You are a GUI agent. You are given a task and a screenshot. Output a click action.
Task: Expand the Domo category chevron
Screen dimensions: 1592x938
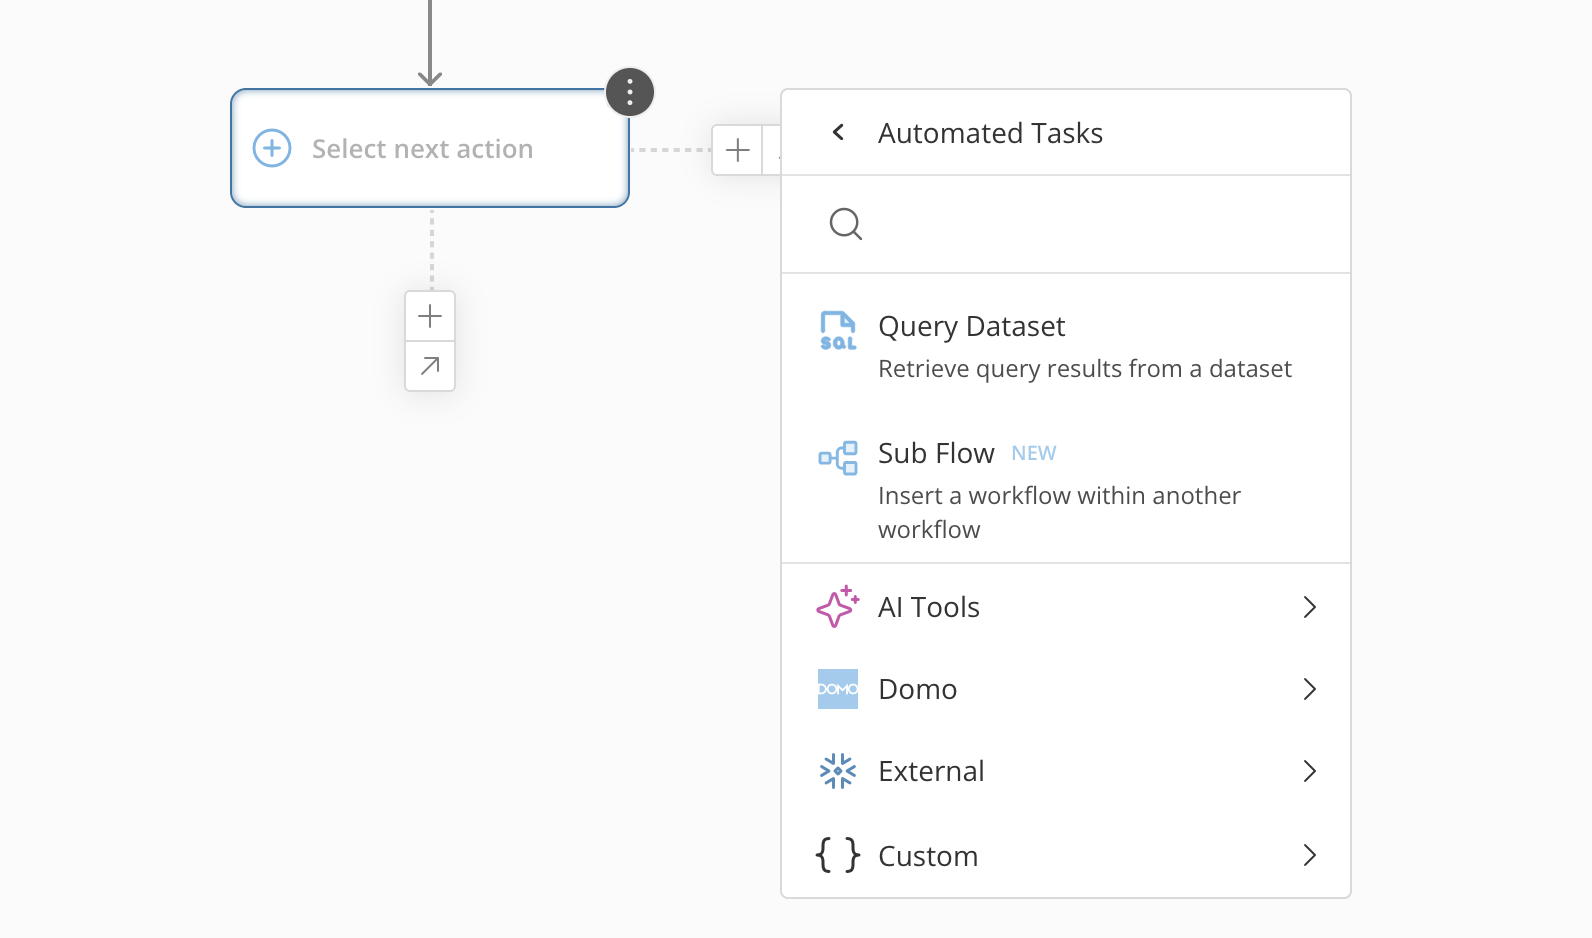pos(1310,689)
